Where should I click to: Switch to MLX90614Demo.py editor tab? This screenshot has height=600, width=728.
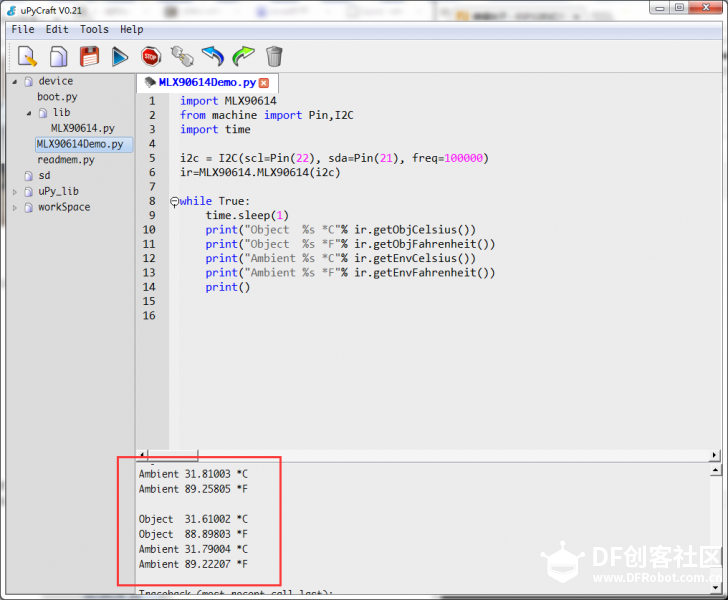click(207, 82)
